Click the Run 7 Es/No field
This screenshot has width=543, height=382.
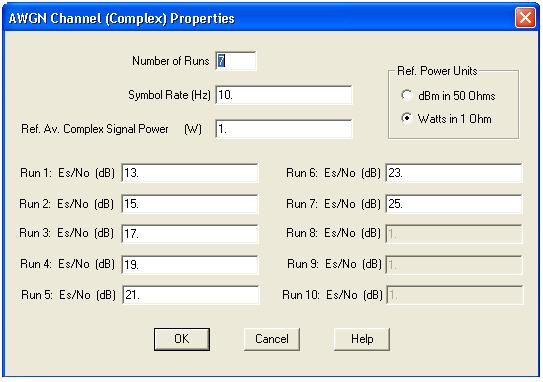pyautogui.click(x=454, y=204)
